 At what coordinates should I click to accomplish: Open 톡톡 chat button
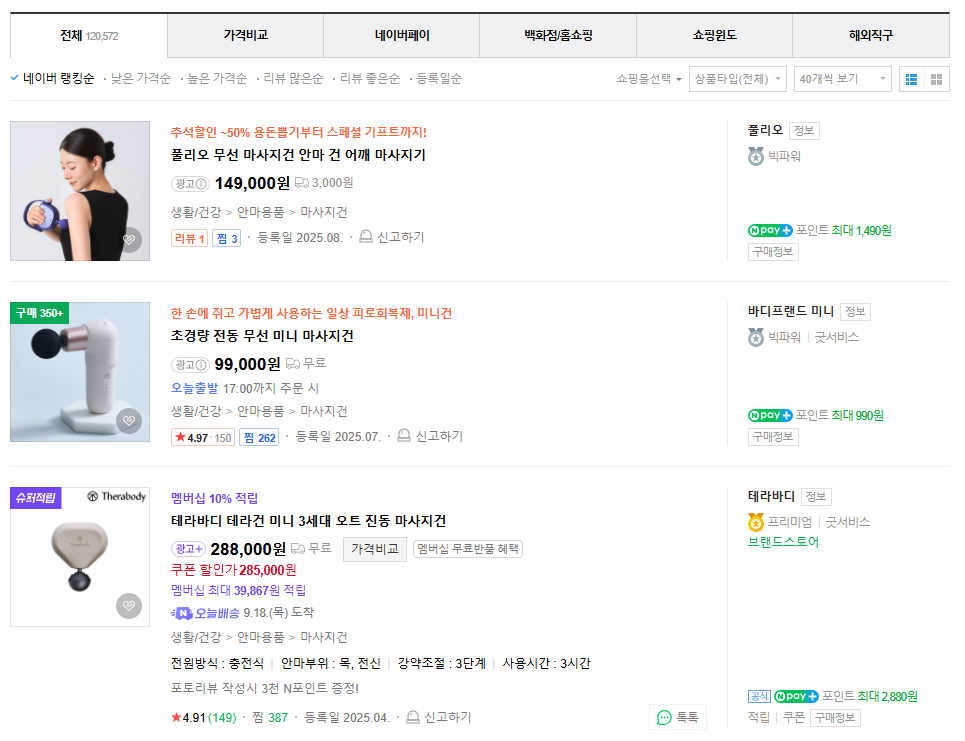tap(678, 717)
